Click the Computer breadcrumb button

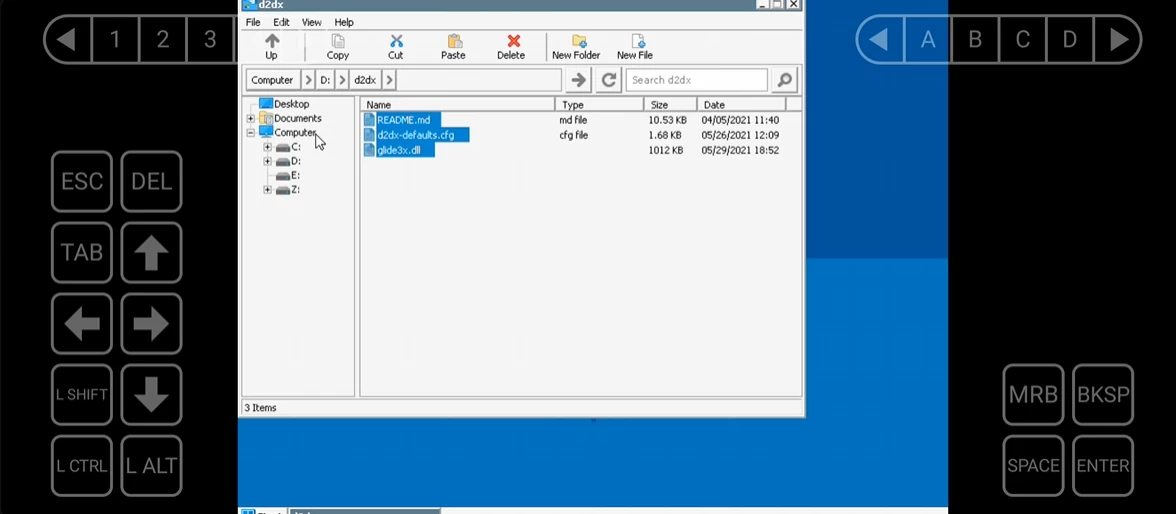click(x=272, y=80)
